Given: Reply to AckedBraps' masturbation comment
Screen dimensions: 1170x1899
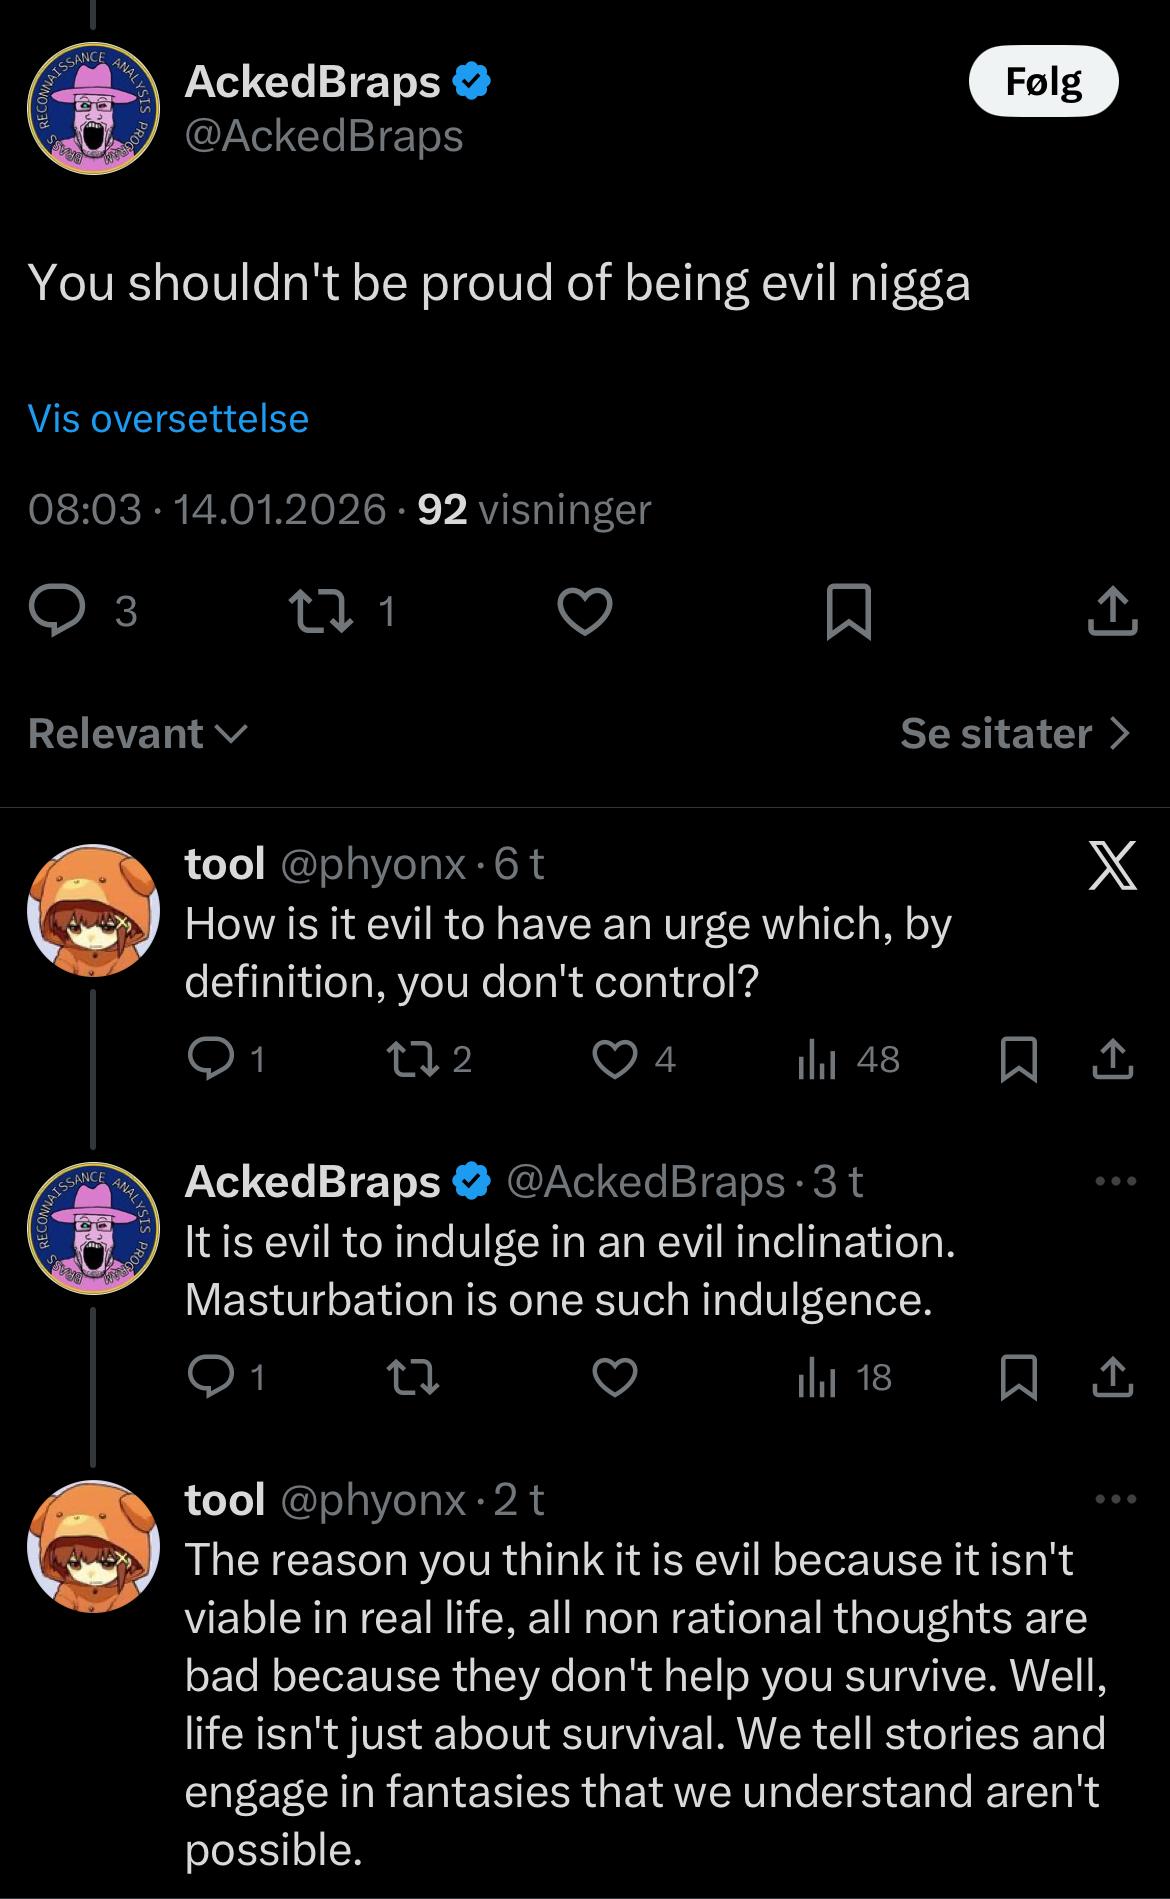Looking at the screenshot, I should click(x=211, y=1378).
